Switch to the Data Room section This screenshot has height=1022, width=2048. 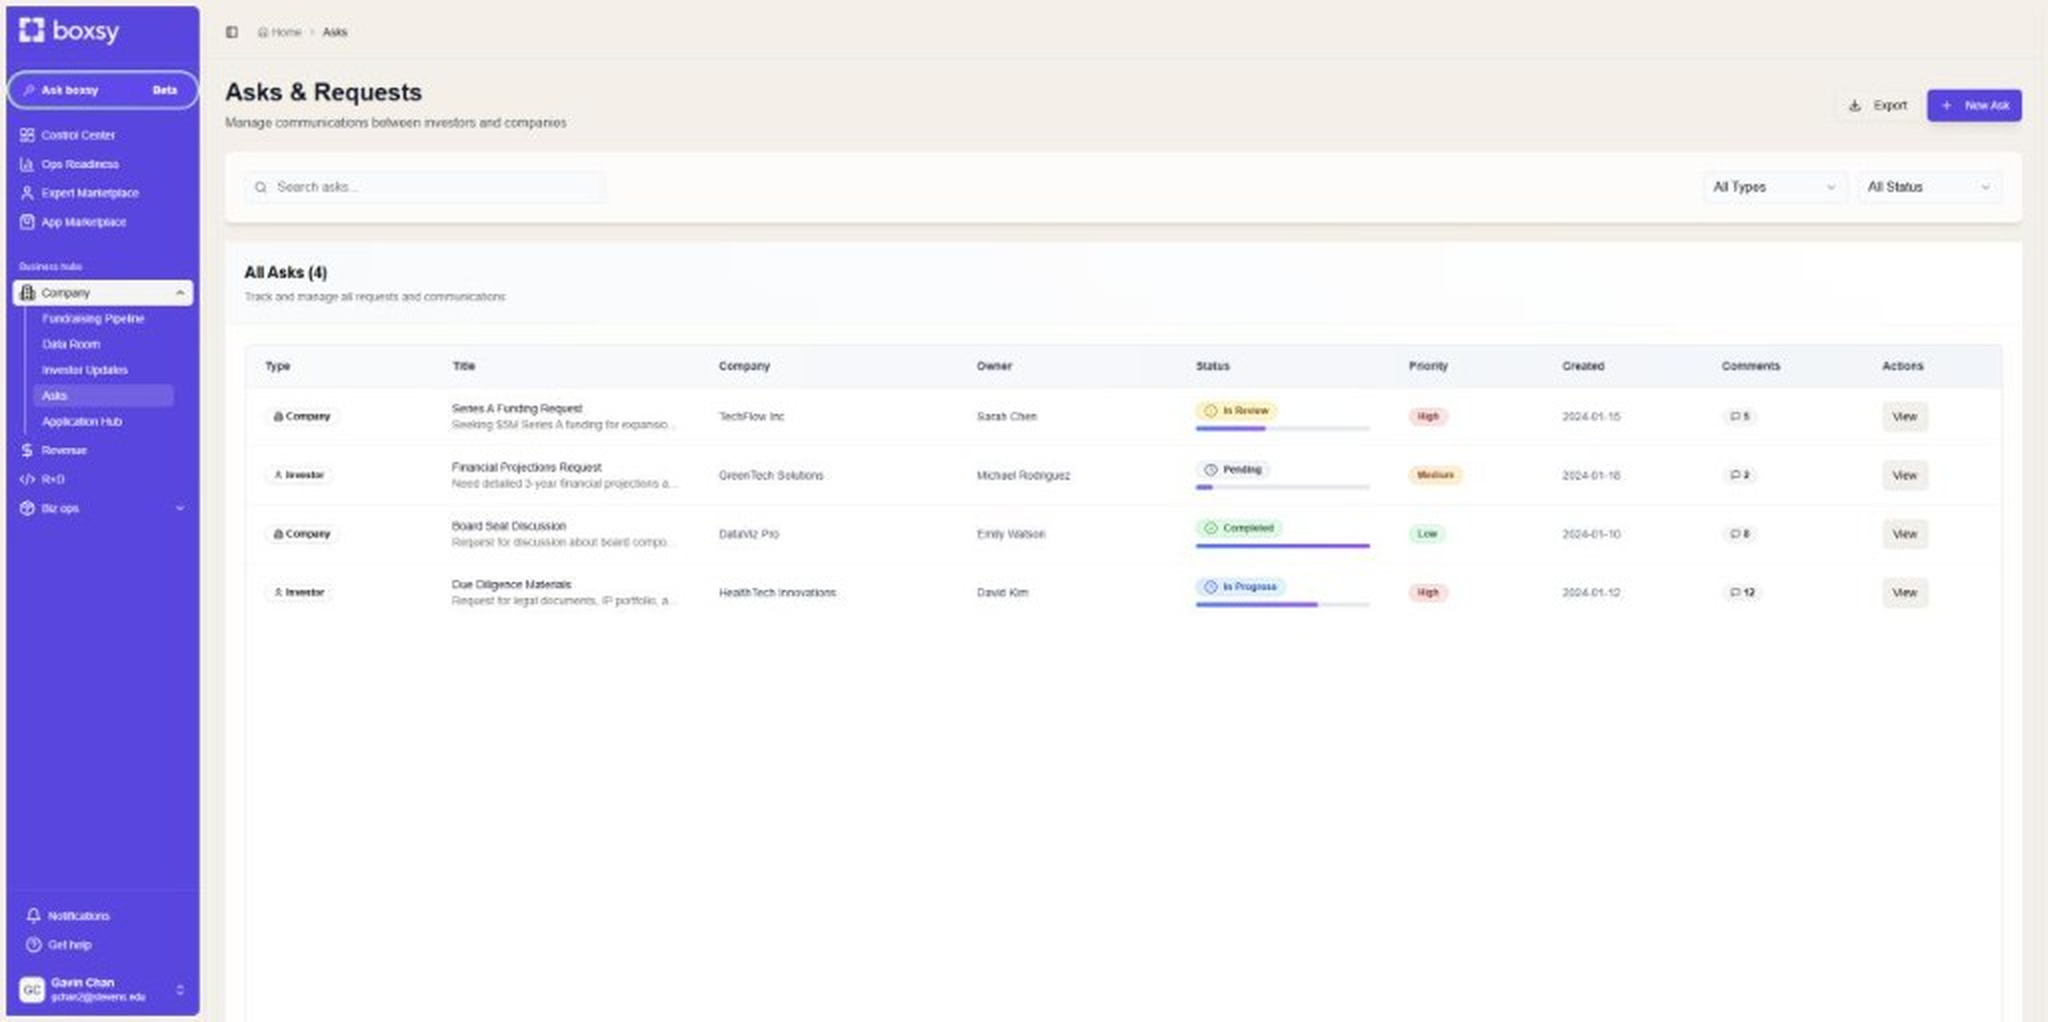click(x=70, y=344)
